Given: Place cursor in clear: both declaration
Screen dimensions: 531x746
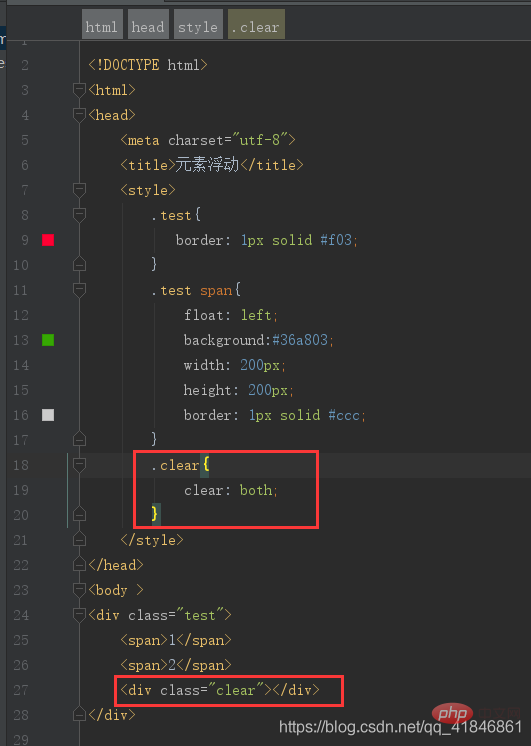Looking at the screenshot, I should tap(231, 490).
